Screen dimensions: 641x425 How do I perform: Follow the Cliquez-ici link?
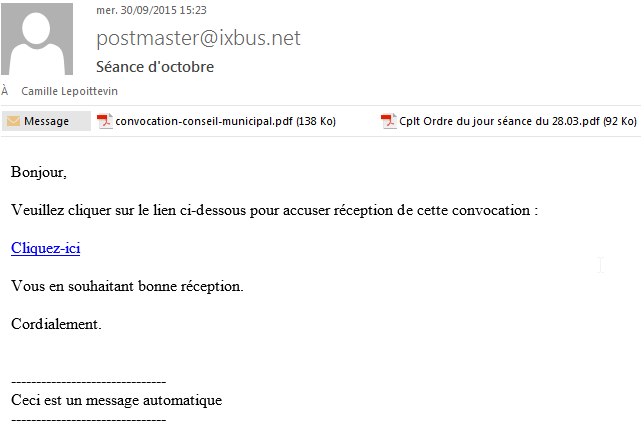coord(45,248)
